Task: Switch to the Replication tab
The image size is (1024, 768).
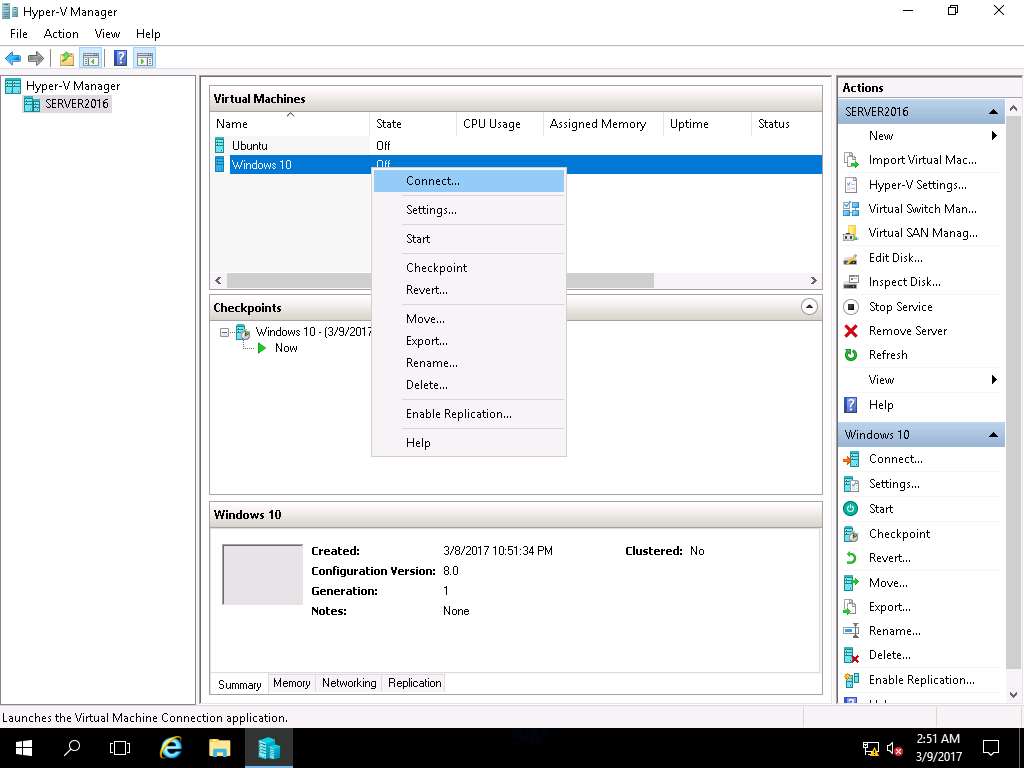Action: 415,683
